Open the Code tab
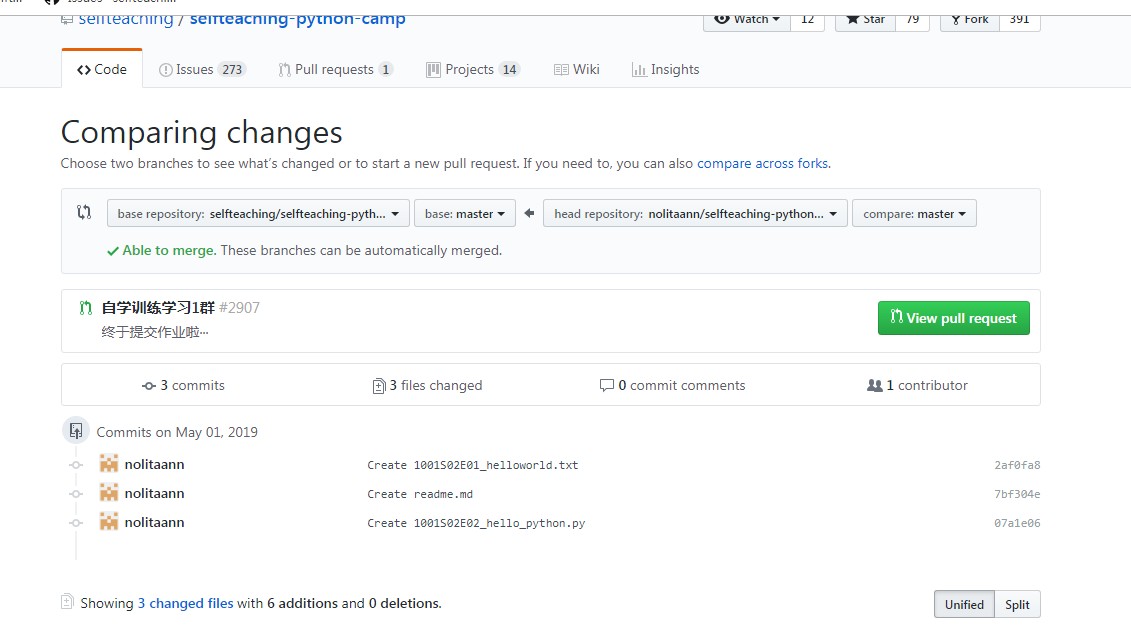 click(x=102, y=69)
